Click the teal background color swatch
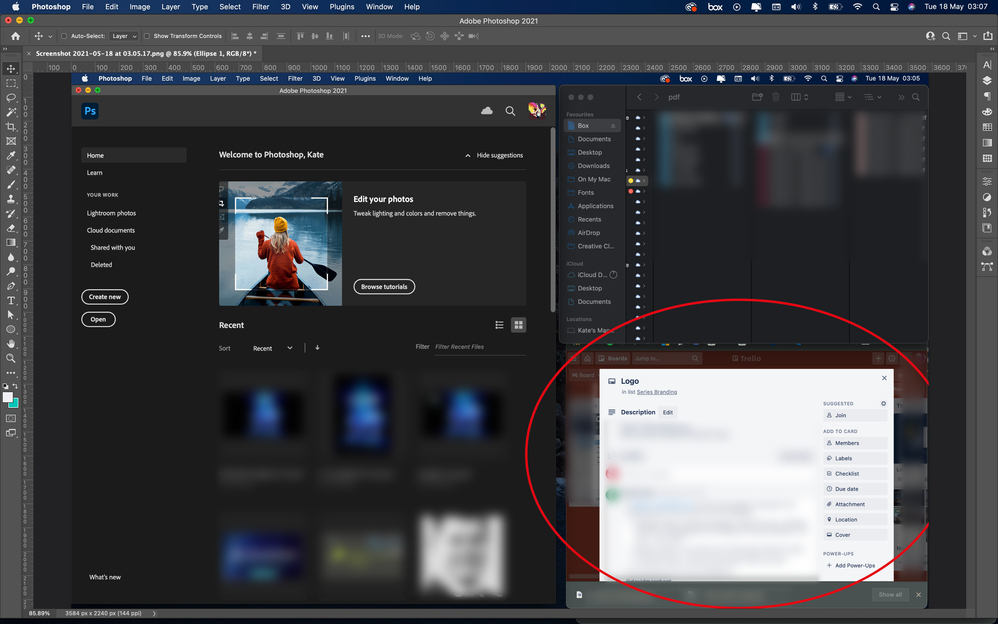This screenshot has width=998, height=624. pos(15,404)
